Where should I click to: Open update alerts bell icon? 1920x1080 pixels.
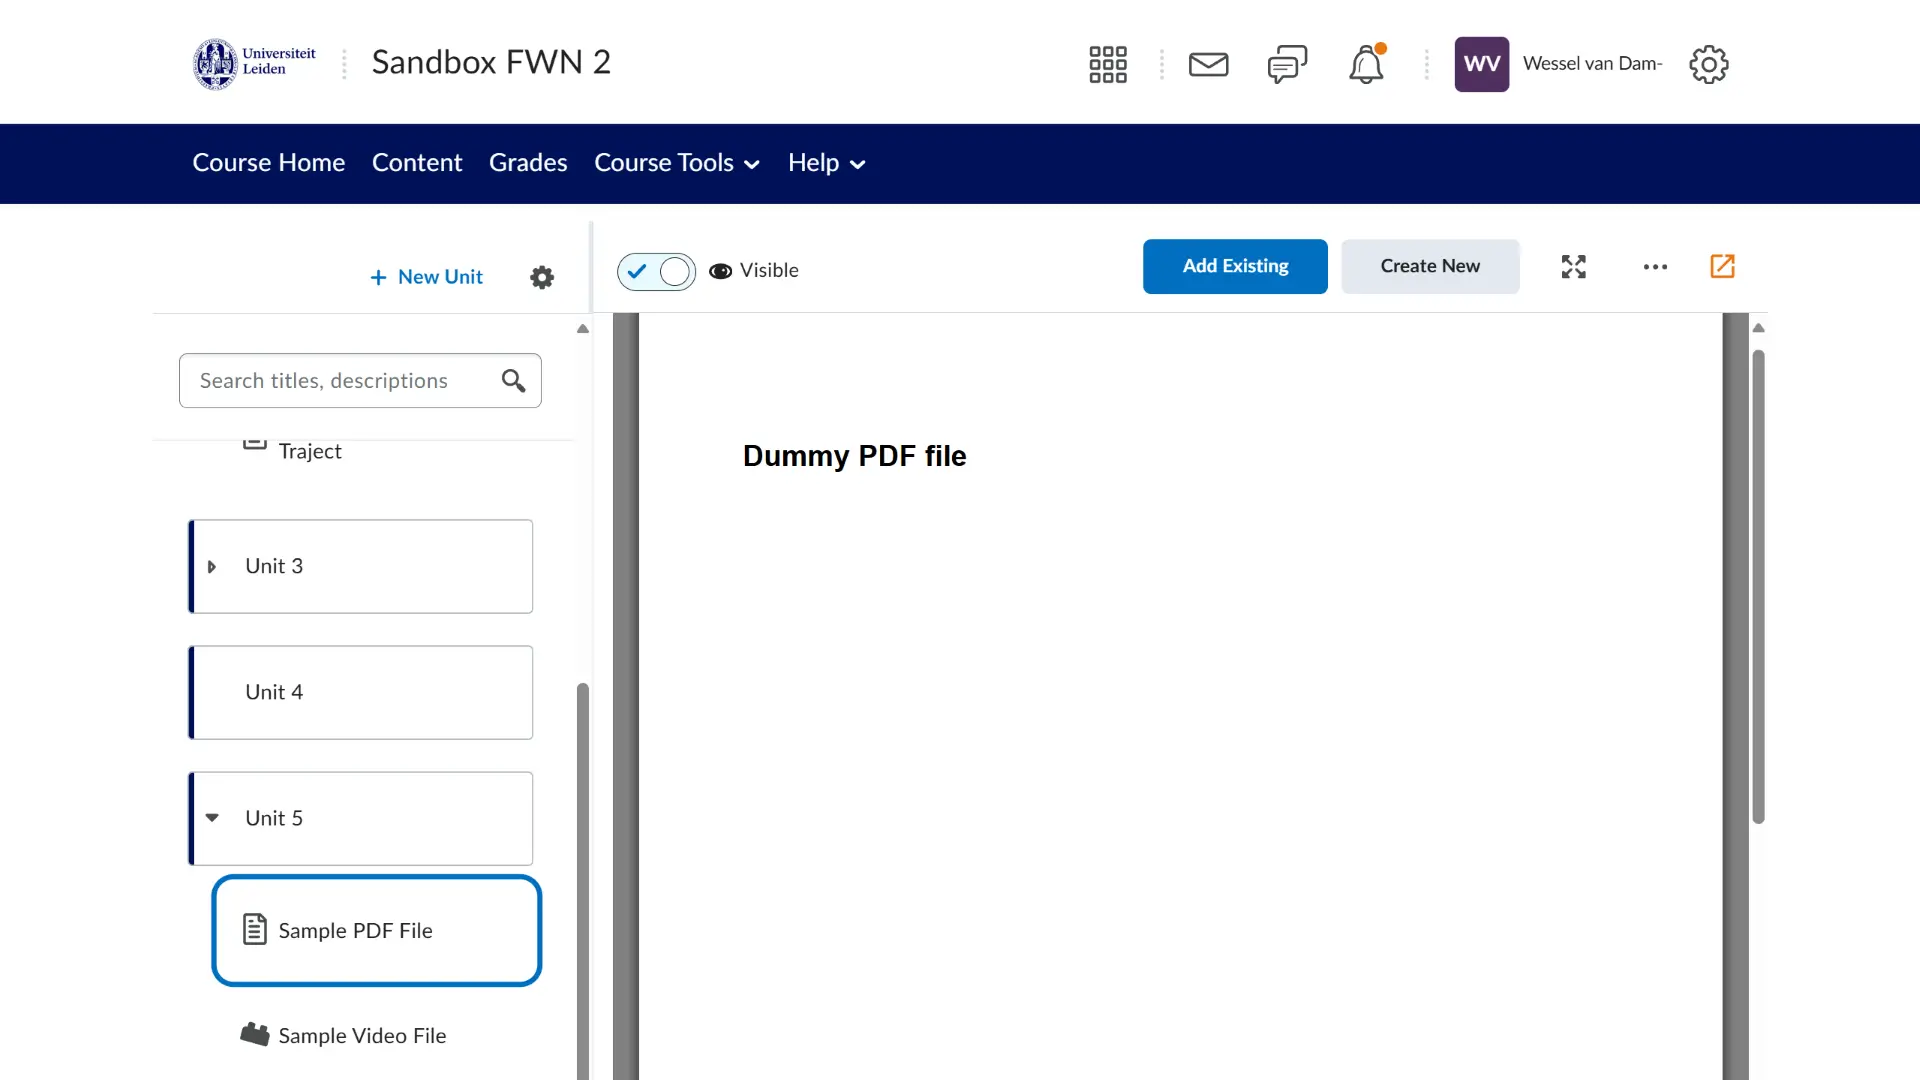pos(1366,64)
